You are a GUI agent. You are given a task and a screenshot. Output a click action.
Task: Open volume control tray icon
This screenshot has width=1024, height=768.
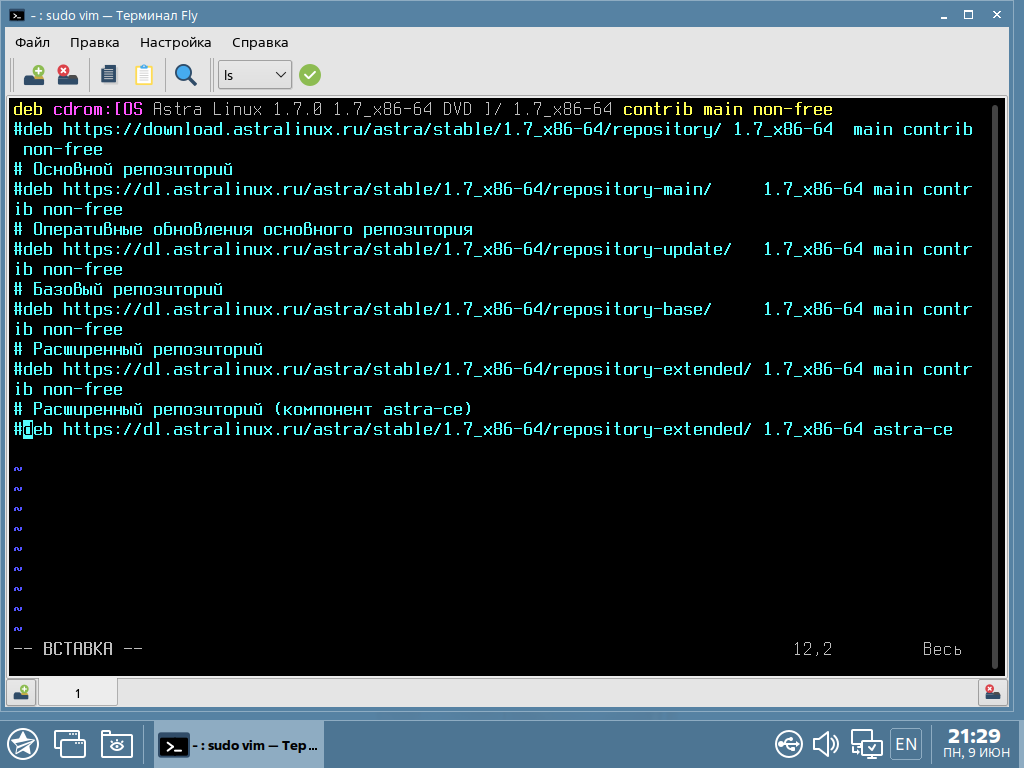click(x=826, y=744)
